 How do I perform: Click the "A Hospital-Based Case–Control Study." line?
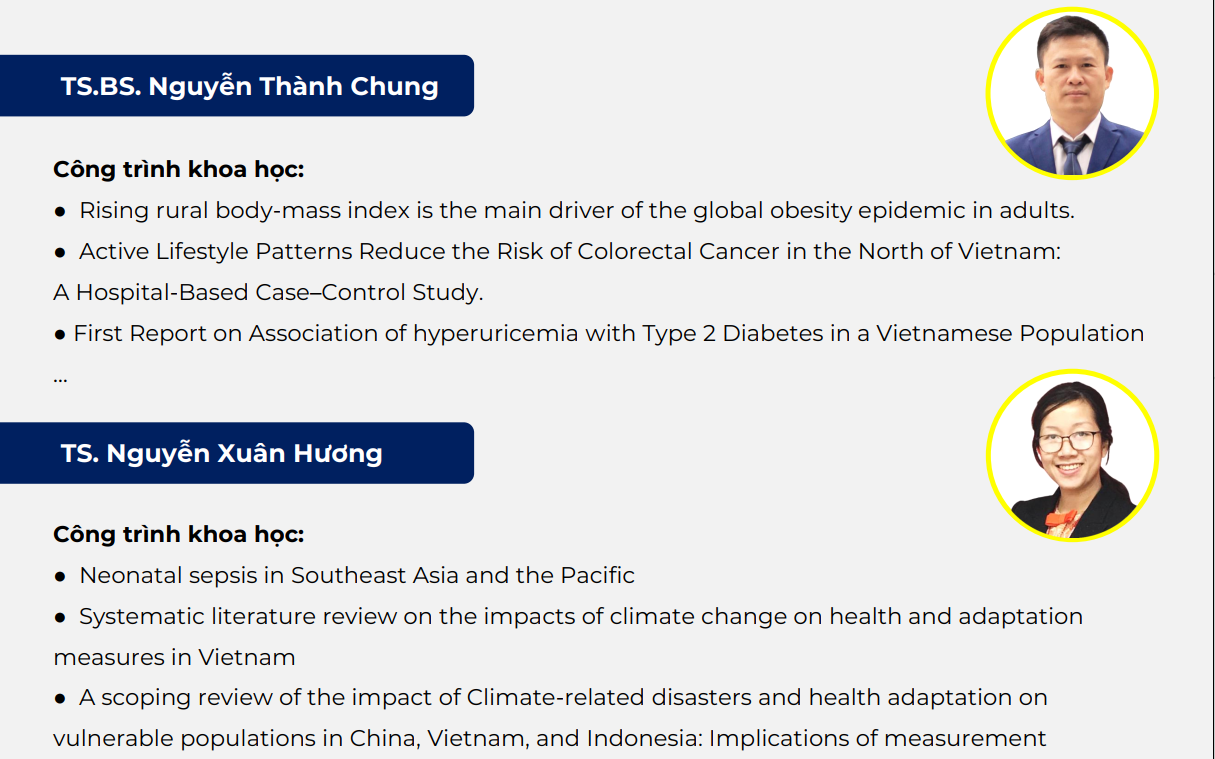click(268, 293)
